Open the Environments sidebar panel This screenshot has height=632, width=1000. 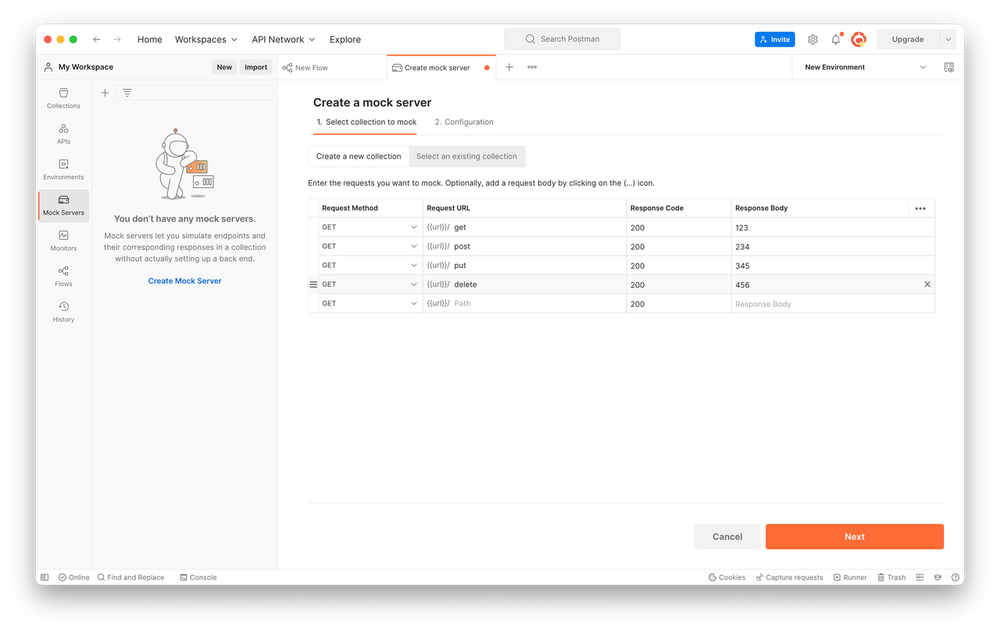63,170
